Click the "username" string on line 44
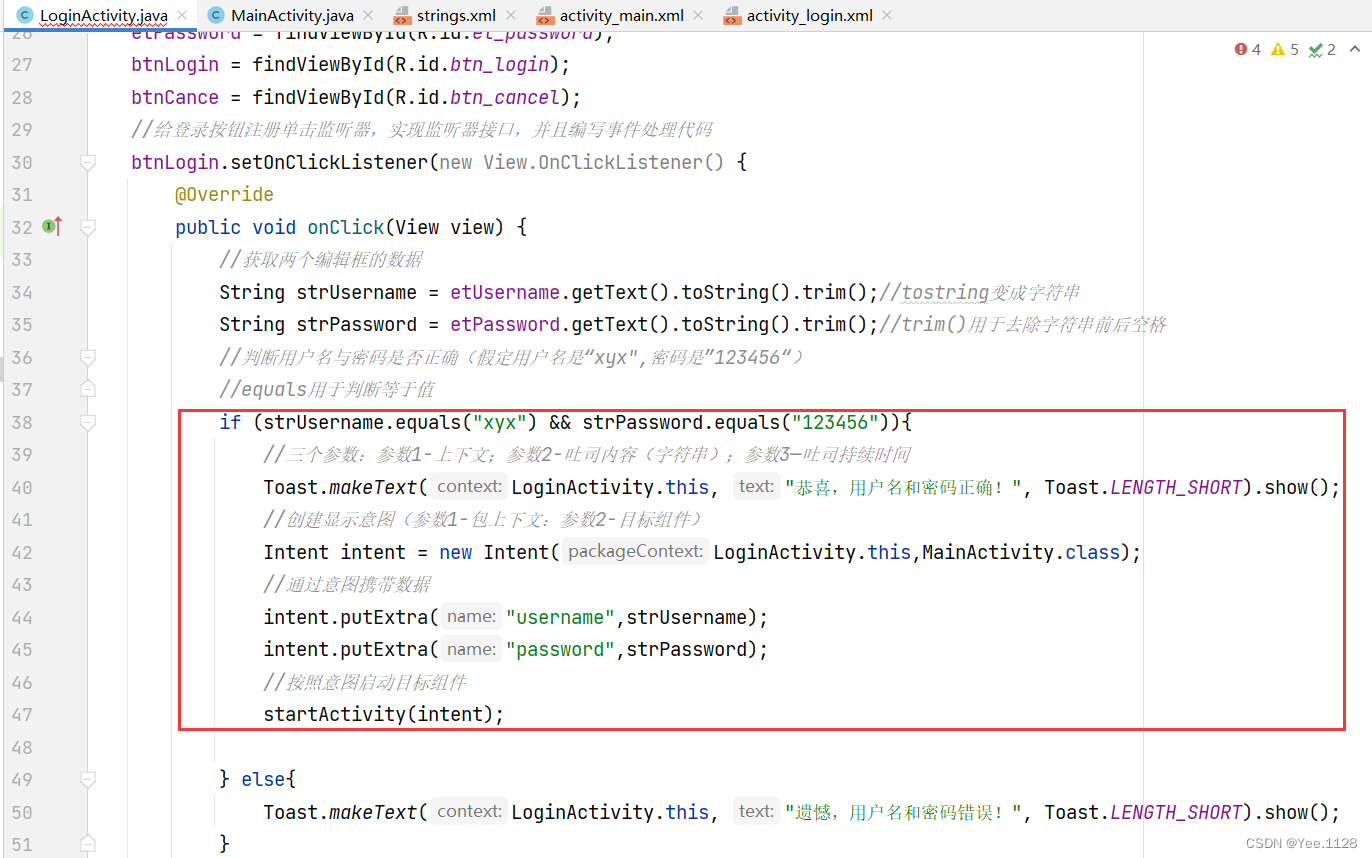 coord(560,617)
